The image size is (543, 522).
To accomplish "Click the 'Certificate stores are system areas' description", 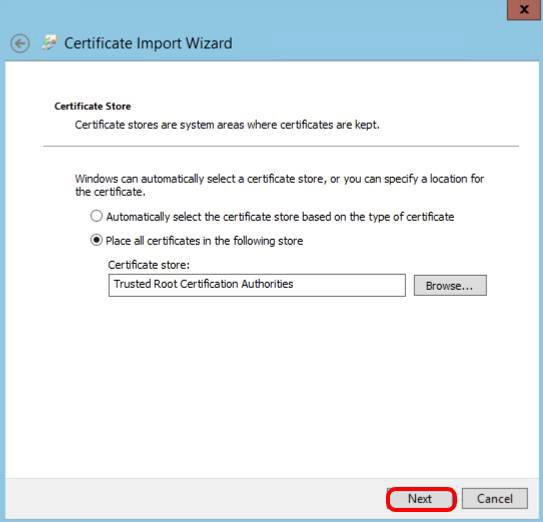I will pos(227,125).
